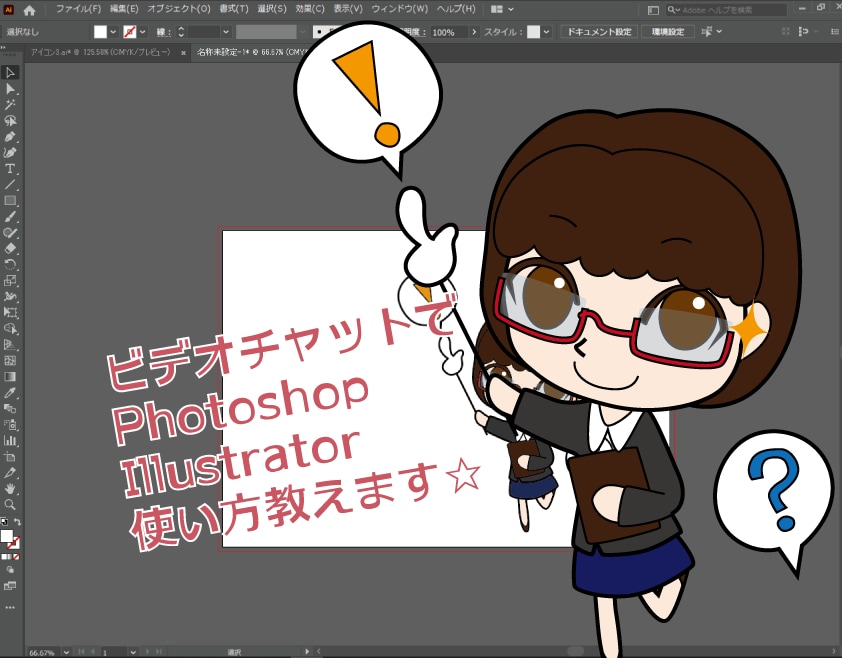
Task: Open the 編集(E) menu
Action: (124, 9)
